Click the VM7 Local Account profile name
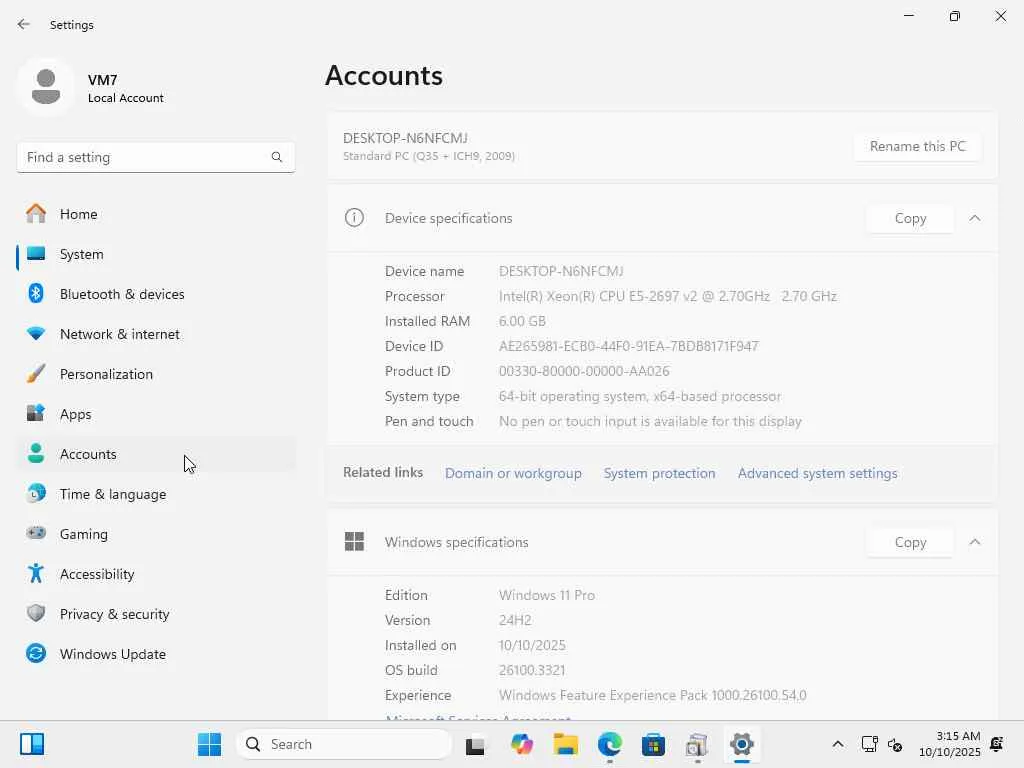 pos(125,88)
